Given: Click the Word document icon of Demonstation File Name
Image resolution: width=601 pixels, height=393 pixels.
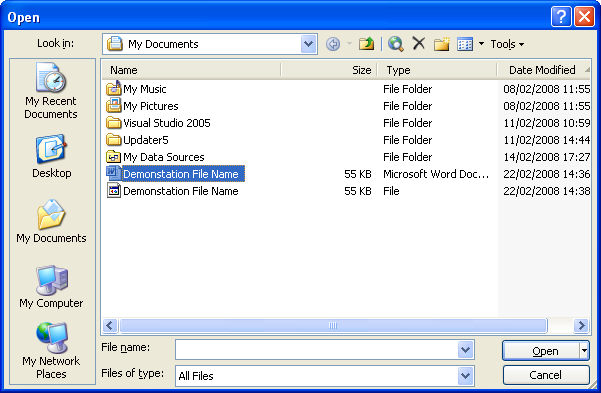Looking at the screenshot, I should (113, 173).
